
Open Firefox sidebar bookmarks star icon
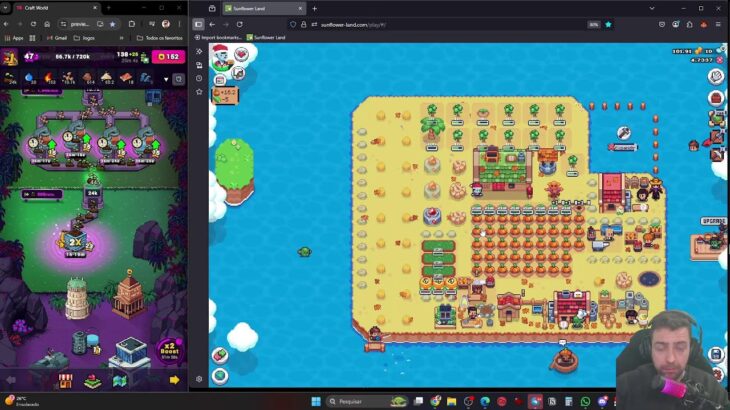[199, 92]
